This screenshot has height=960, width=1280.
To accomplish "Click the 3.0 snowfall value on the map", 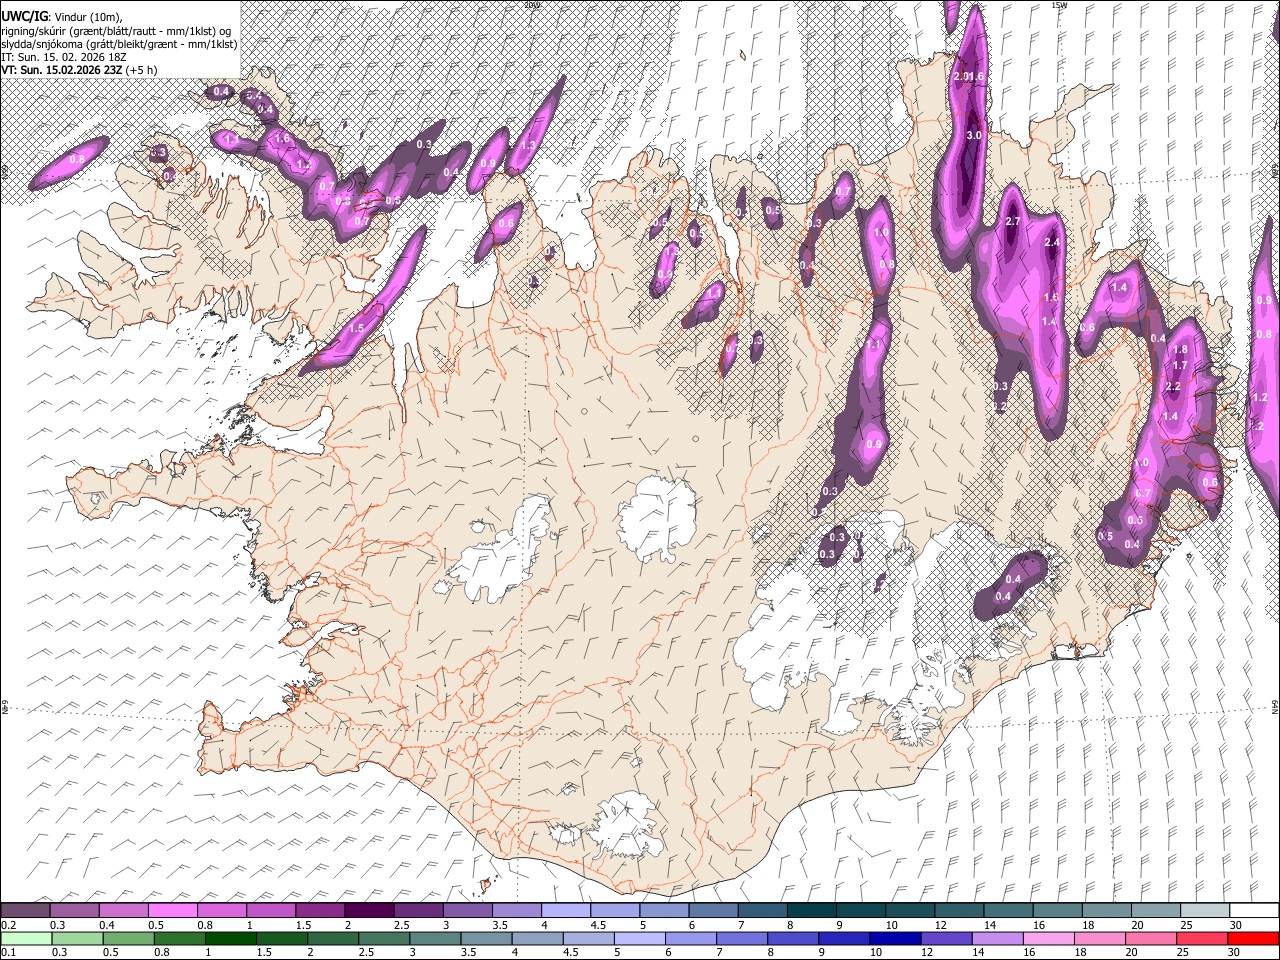I will [974, 135].
